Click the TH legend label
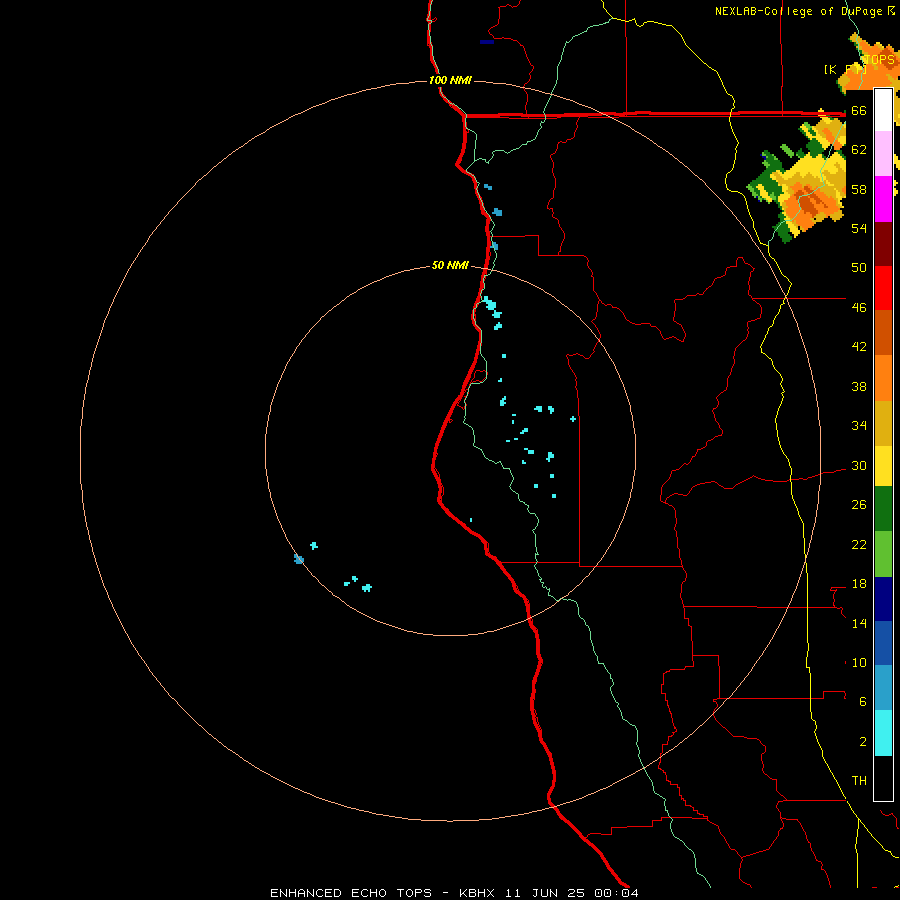This screenshot has height=900, width=900. coord(859,781)
